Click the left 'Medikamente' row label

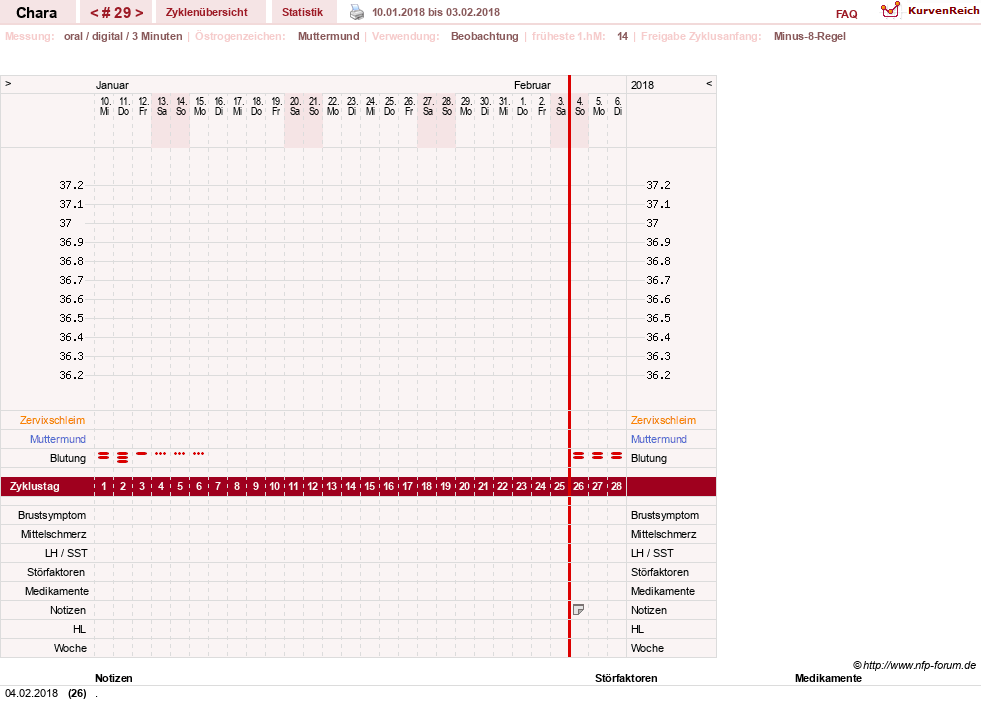[x=57, y=591]
